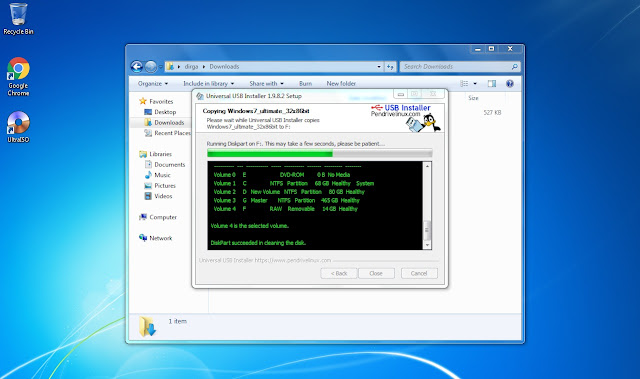The image size is (640, 379).
Task: Click New folder in the toolbar
Action: [341, 83]
